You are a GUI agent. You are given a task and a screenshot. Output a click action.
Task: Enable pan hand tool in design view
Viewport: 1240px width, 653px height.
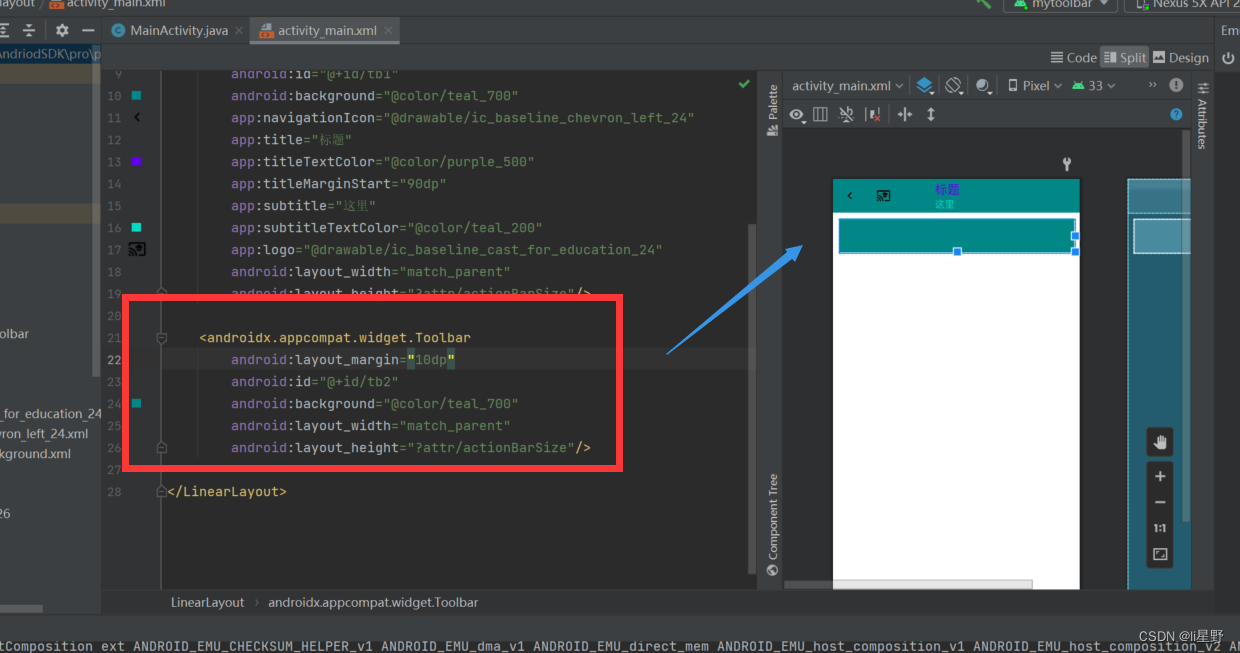(x=1160, y=441)
